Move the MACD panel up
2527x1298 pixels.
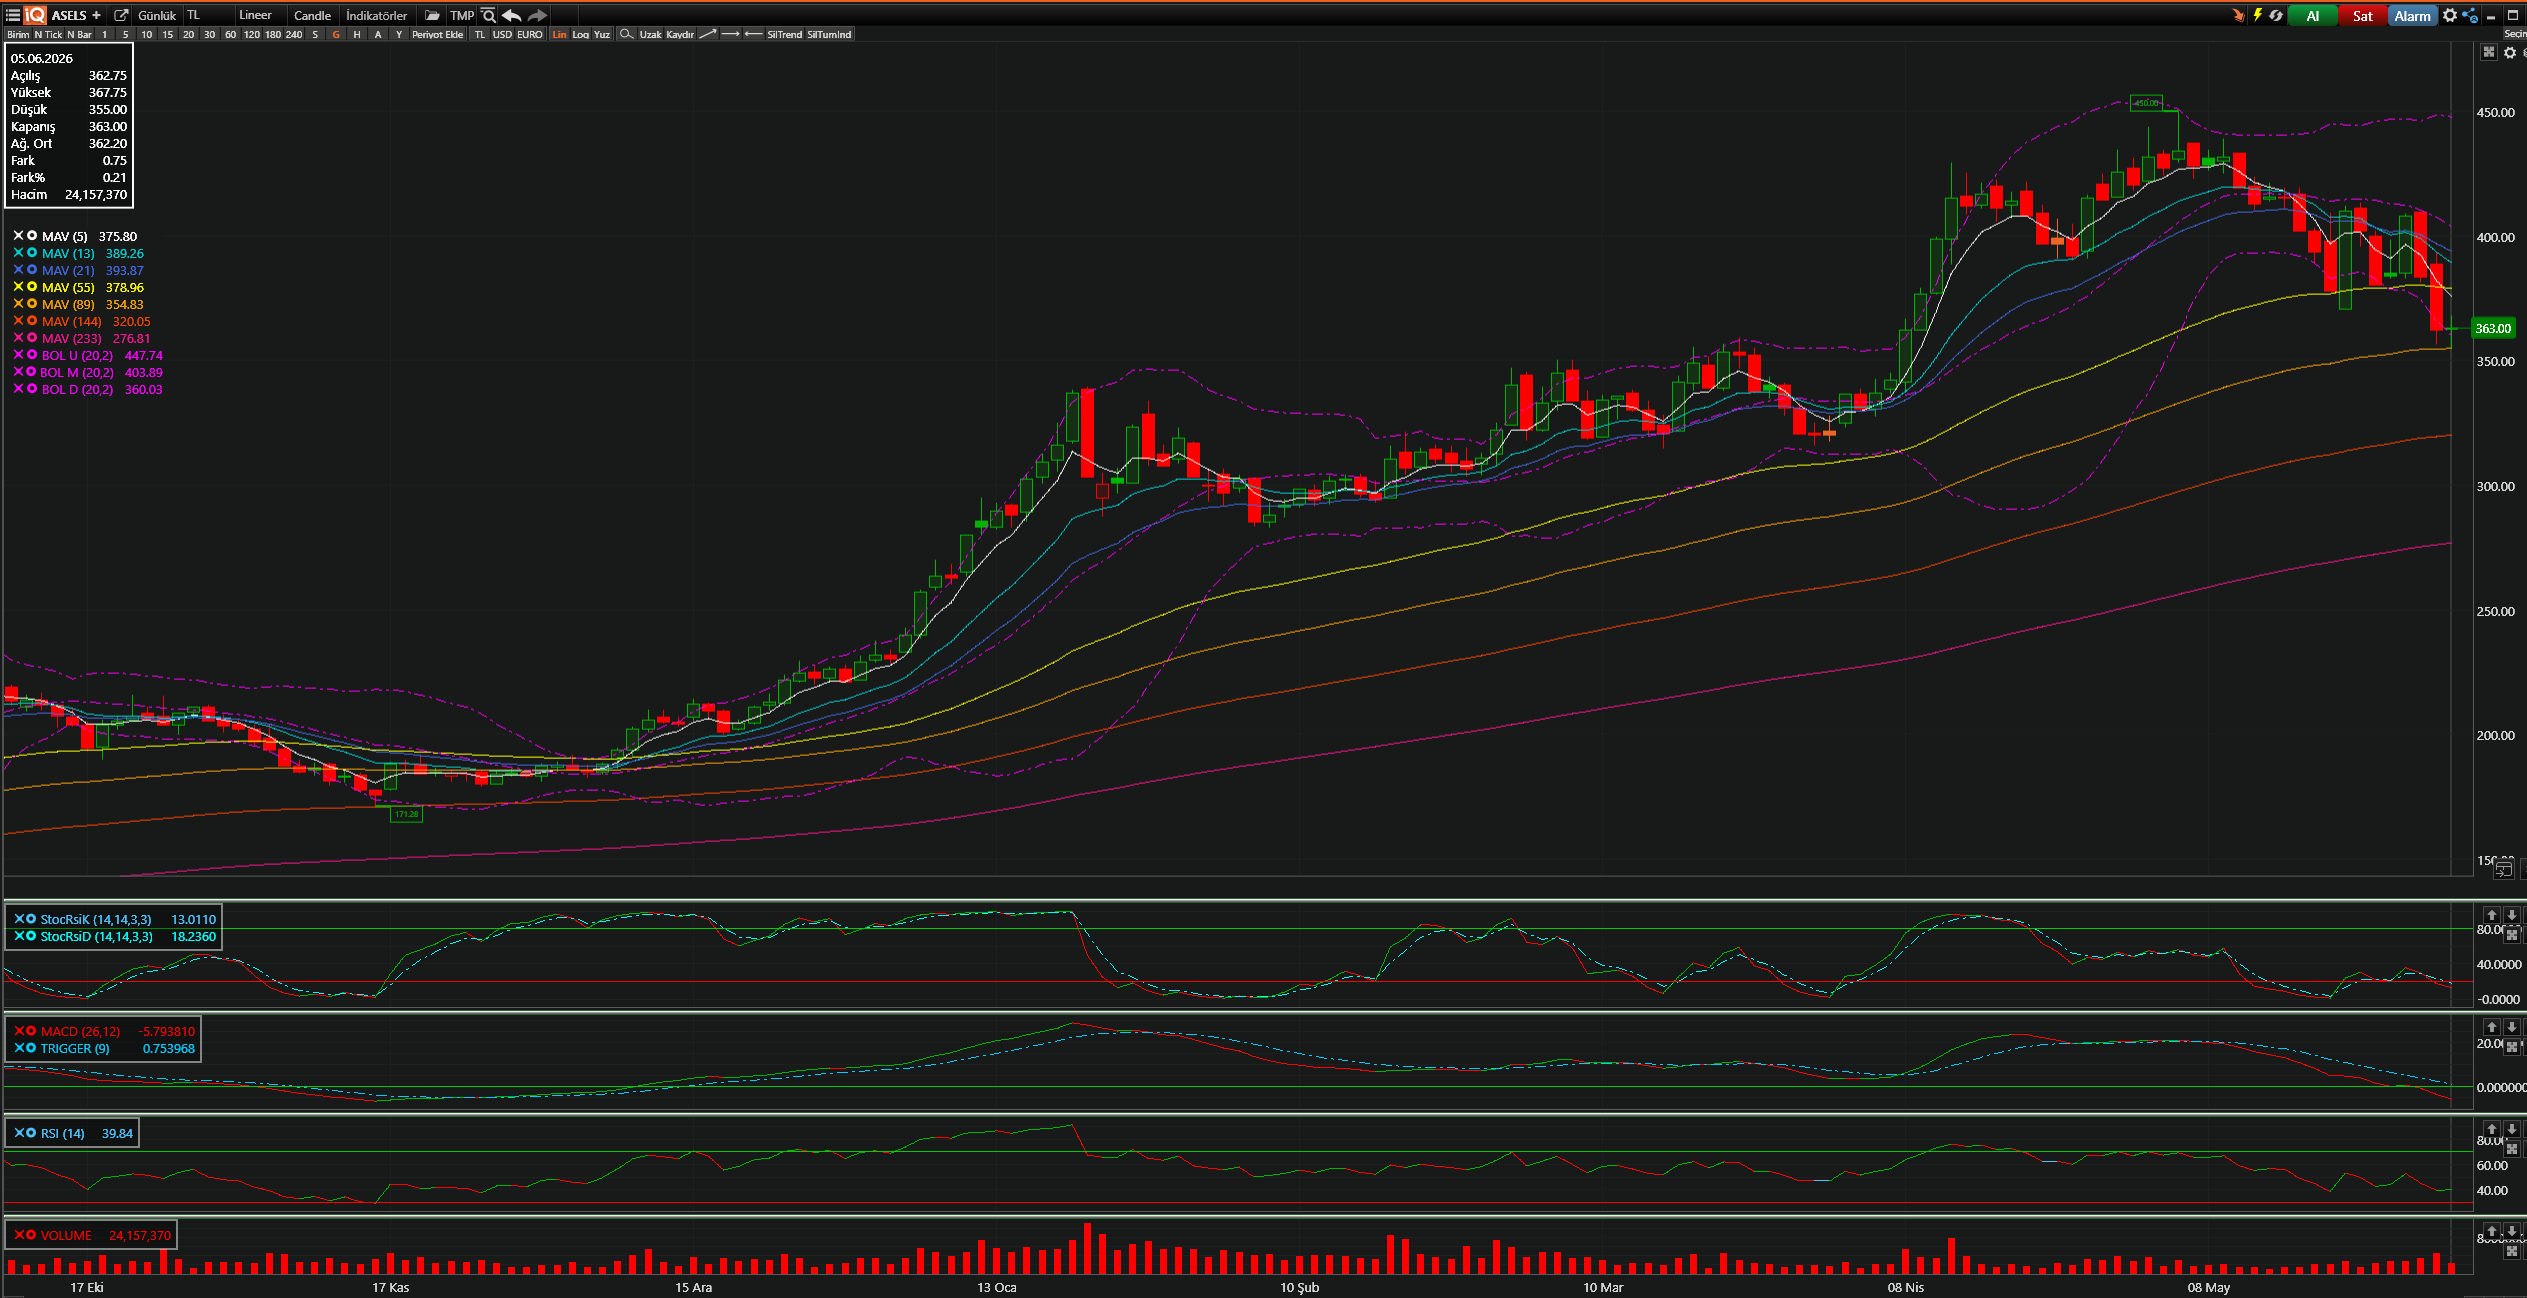(2492, 1027)
